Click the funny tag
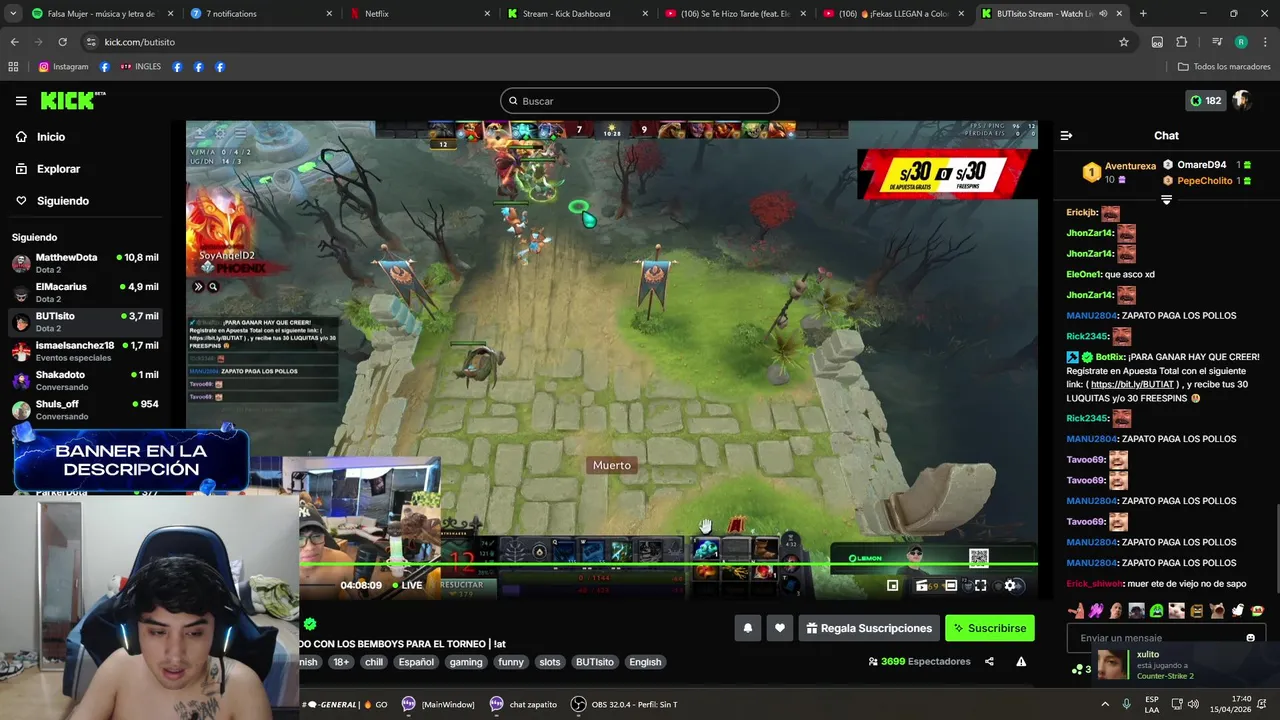 tap(511, 662)
